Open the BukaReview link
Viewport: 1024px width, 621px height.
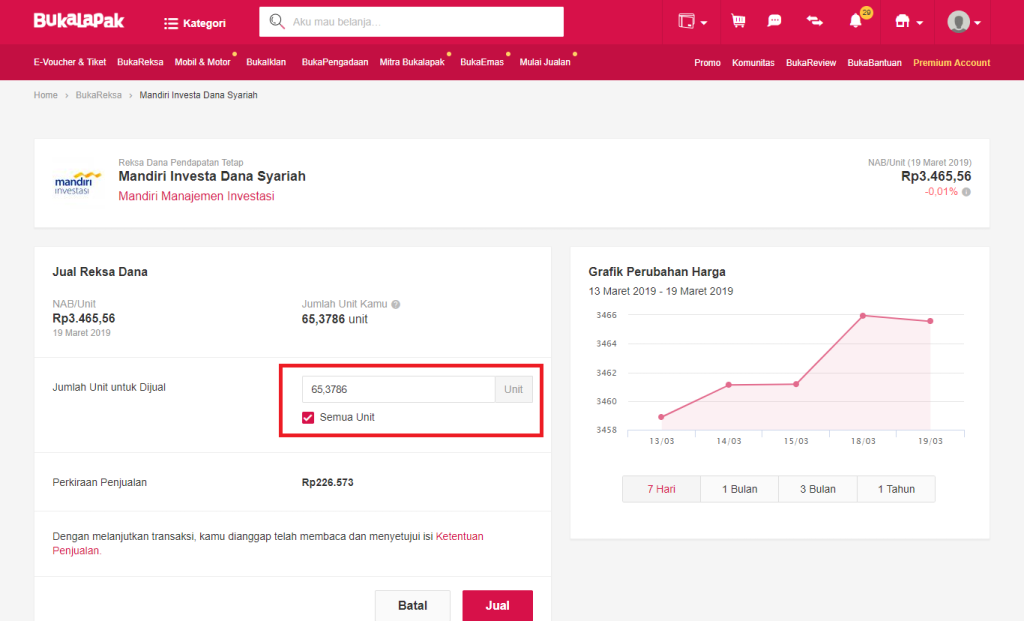pos(811,63)
